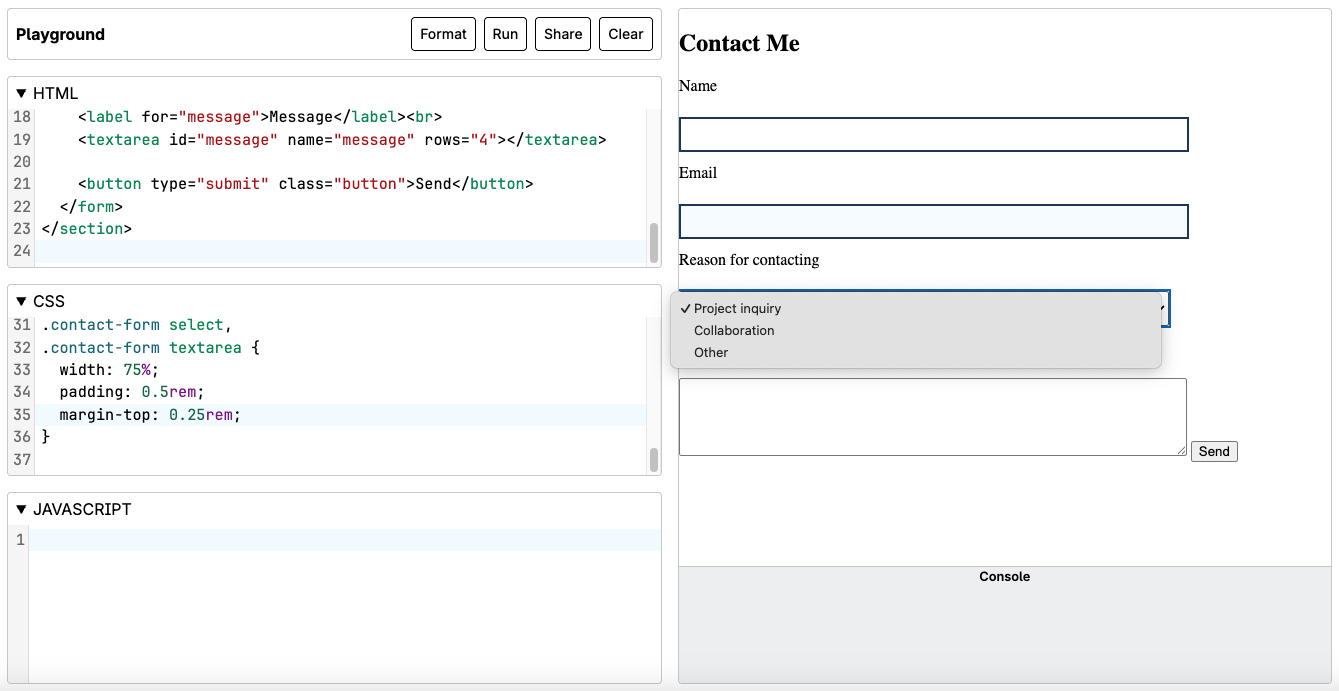Collapse the HTML panel triangle

[21, 94]
